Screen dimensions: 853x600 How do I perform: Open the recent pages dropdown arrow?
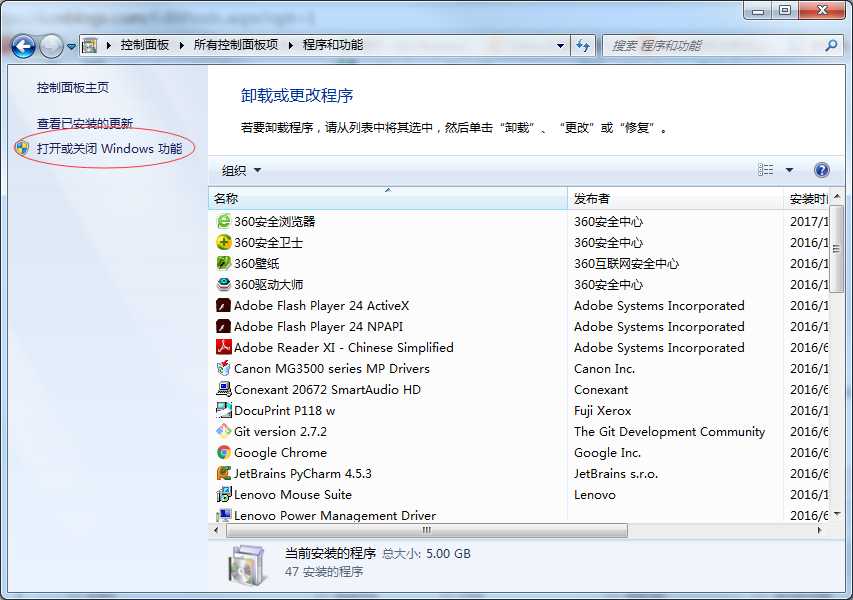71,47
